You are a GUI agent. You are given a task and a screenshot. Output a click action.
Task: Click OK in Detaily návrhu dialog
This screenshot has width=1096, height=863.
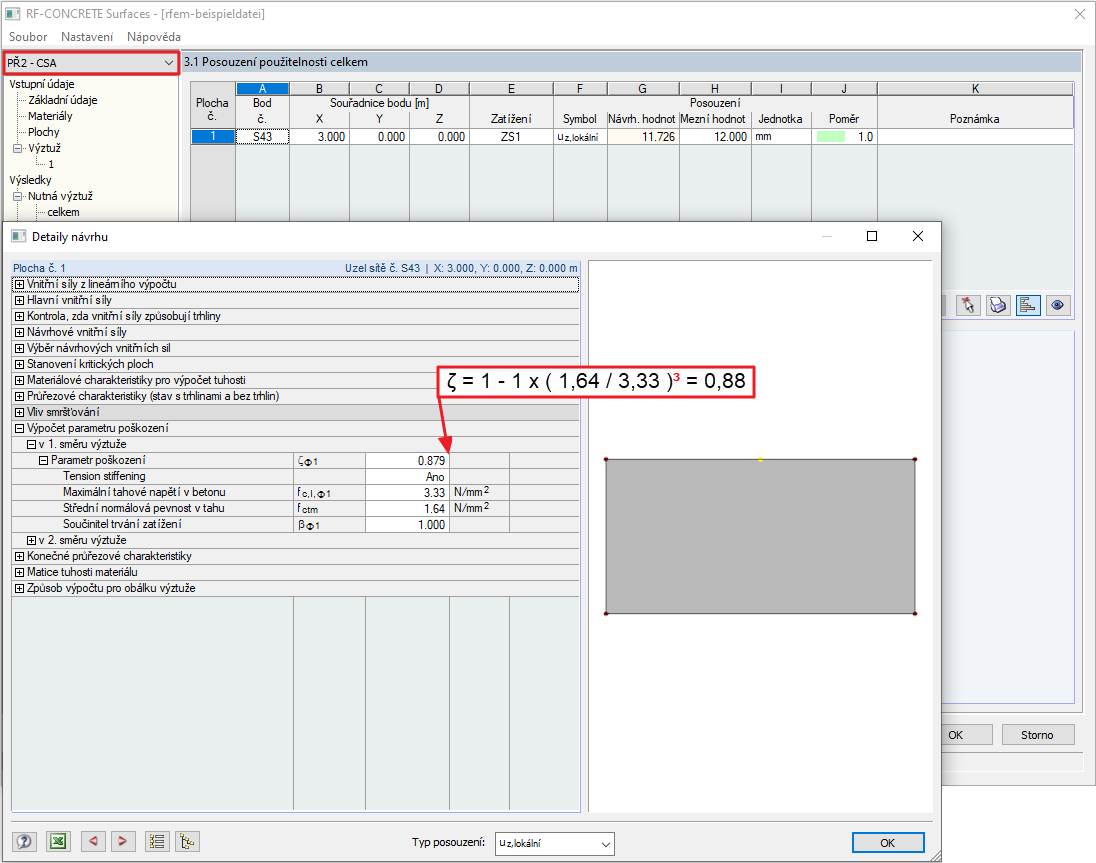pos(888,843)
